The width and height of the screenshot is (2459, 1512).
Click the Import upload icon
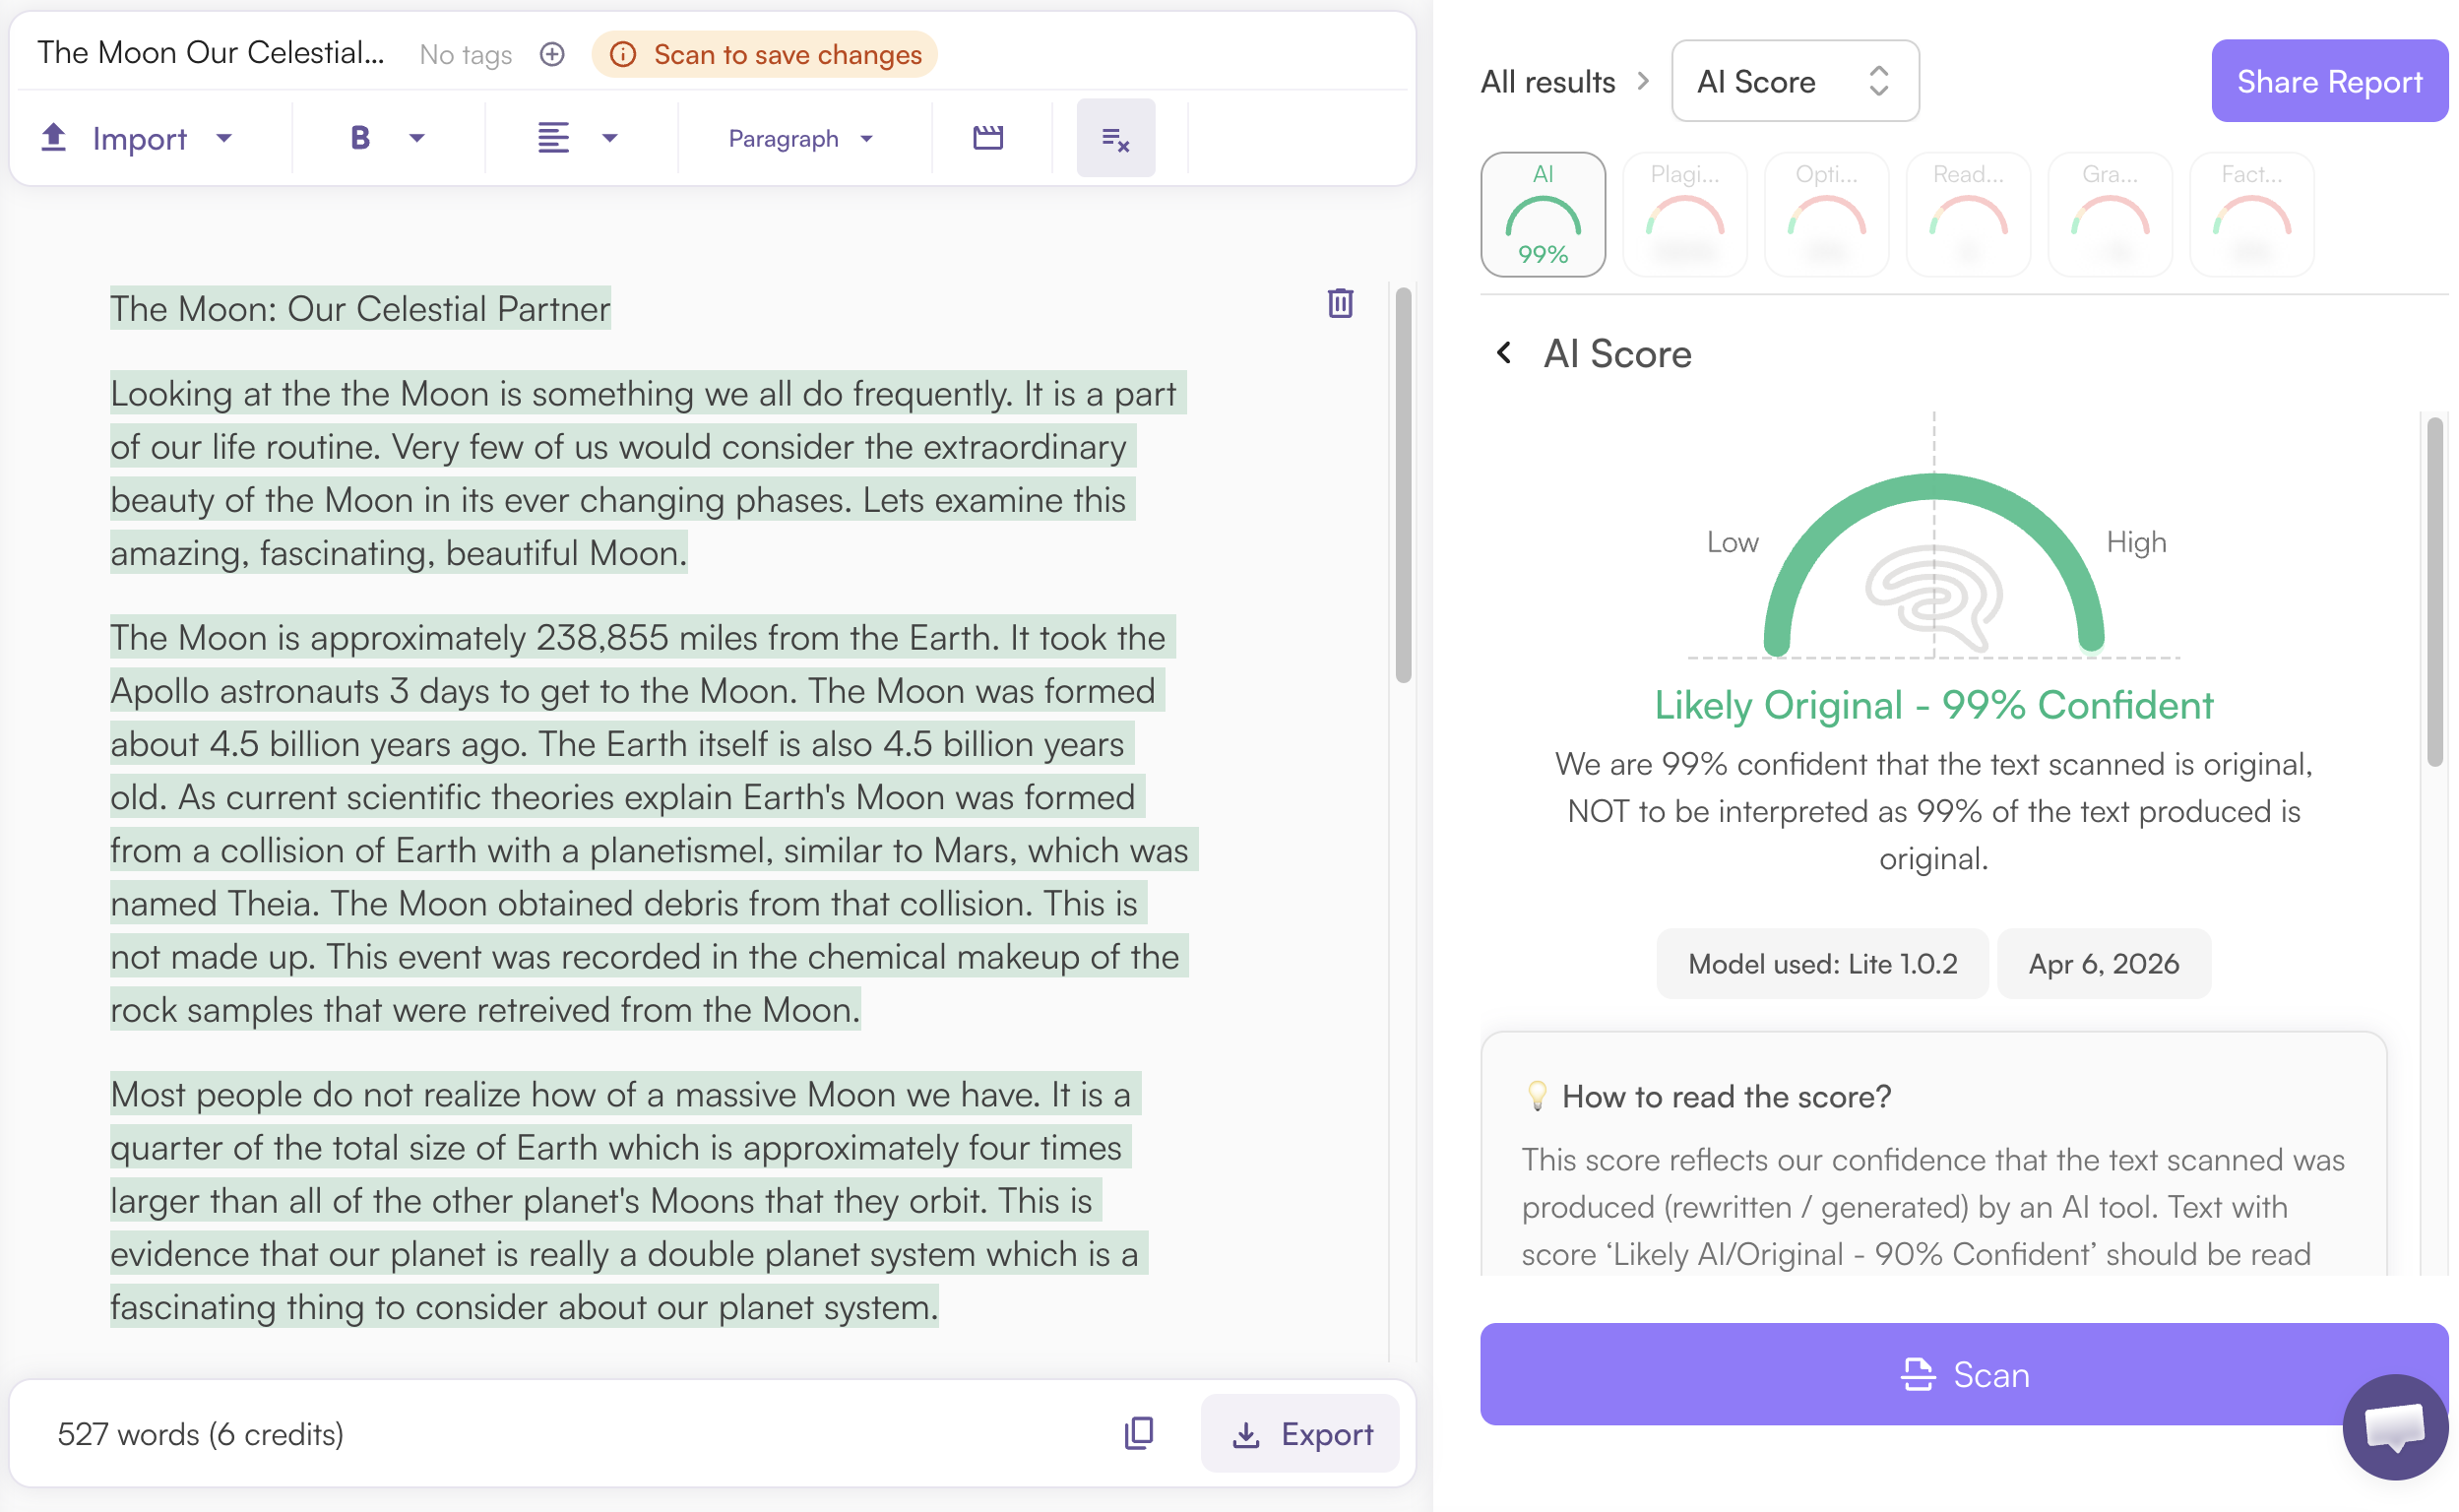pos(54,138)
